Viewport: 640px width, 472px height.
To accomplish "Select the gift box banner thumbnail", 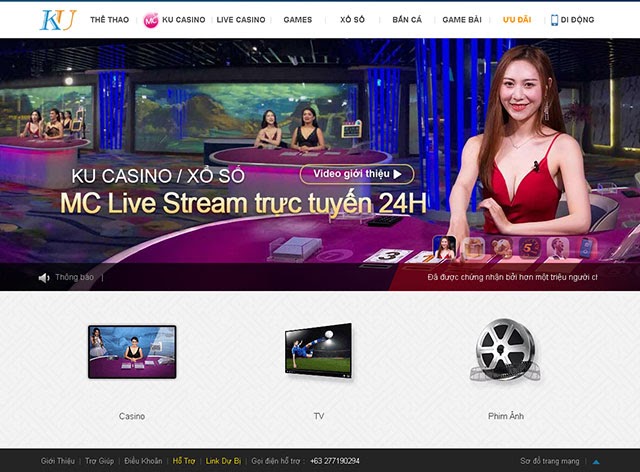I will pos(473,248).
